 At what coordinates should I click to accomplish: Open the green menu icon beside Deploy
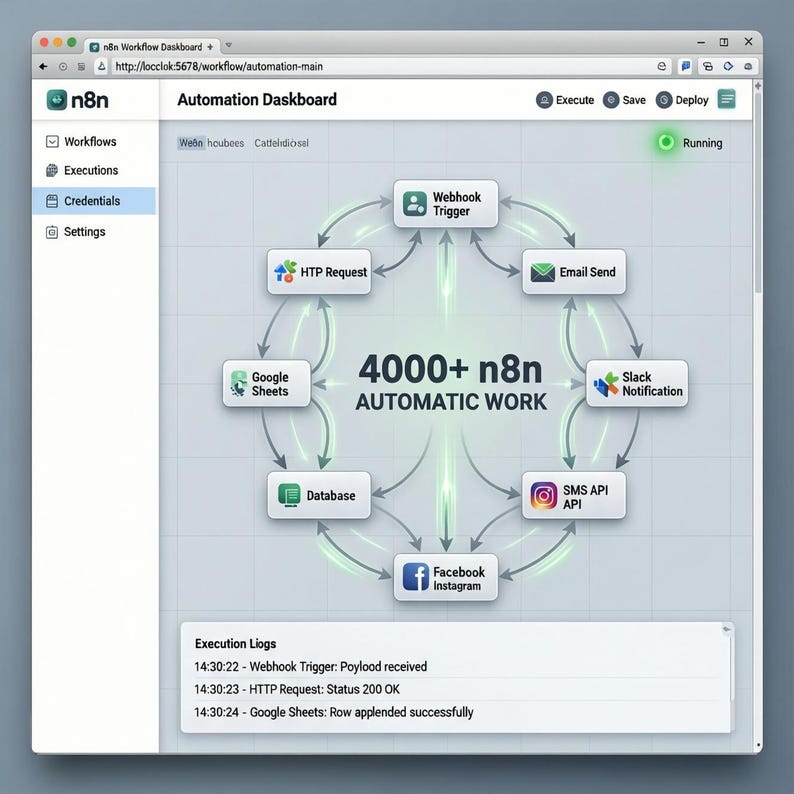pyautogui.click(x=727, y=99)
